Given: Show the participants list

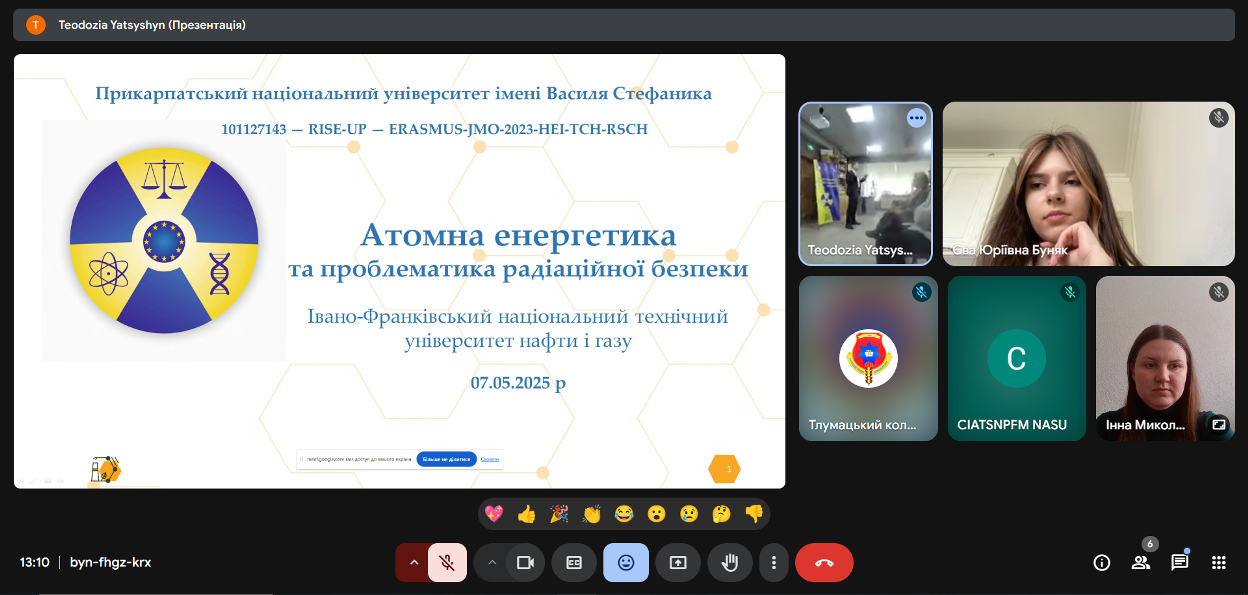Looking at the screenshot, I should pos(1141,563).
